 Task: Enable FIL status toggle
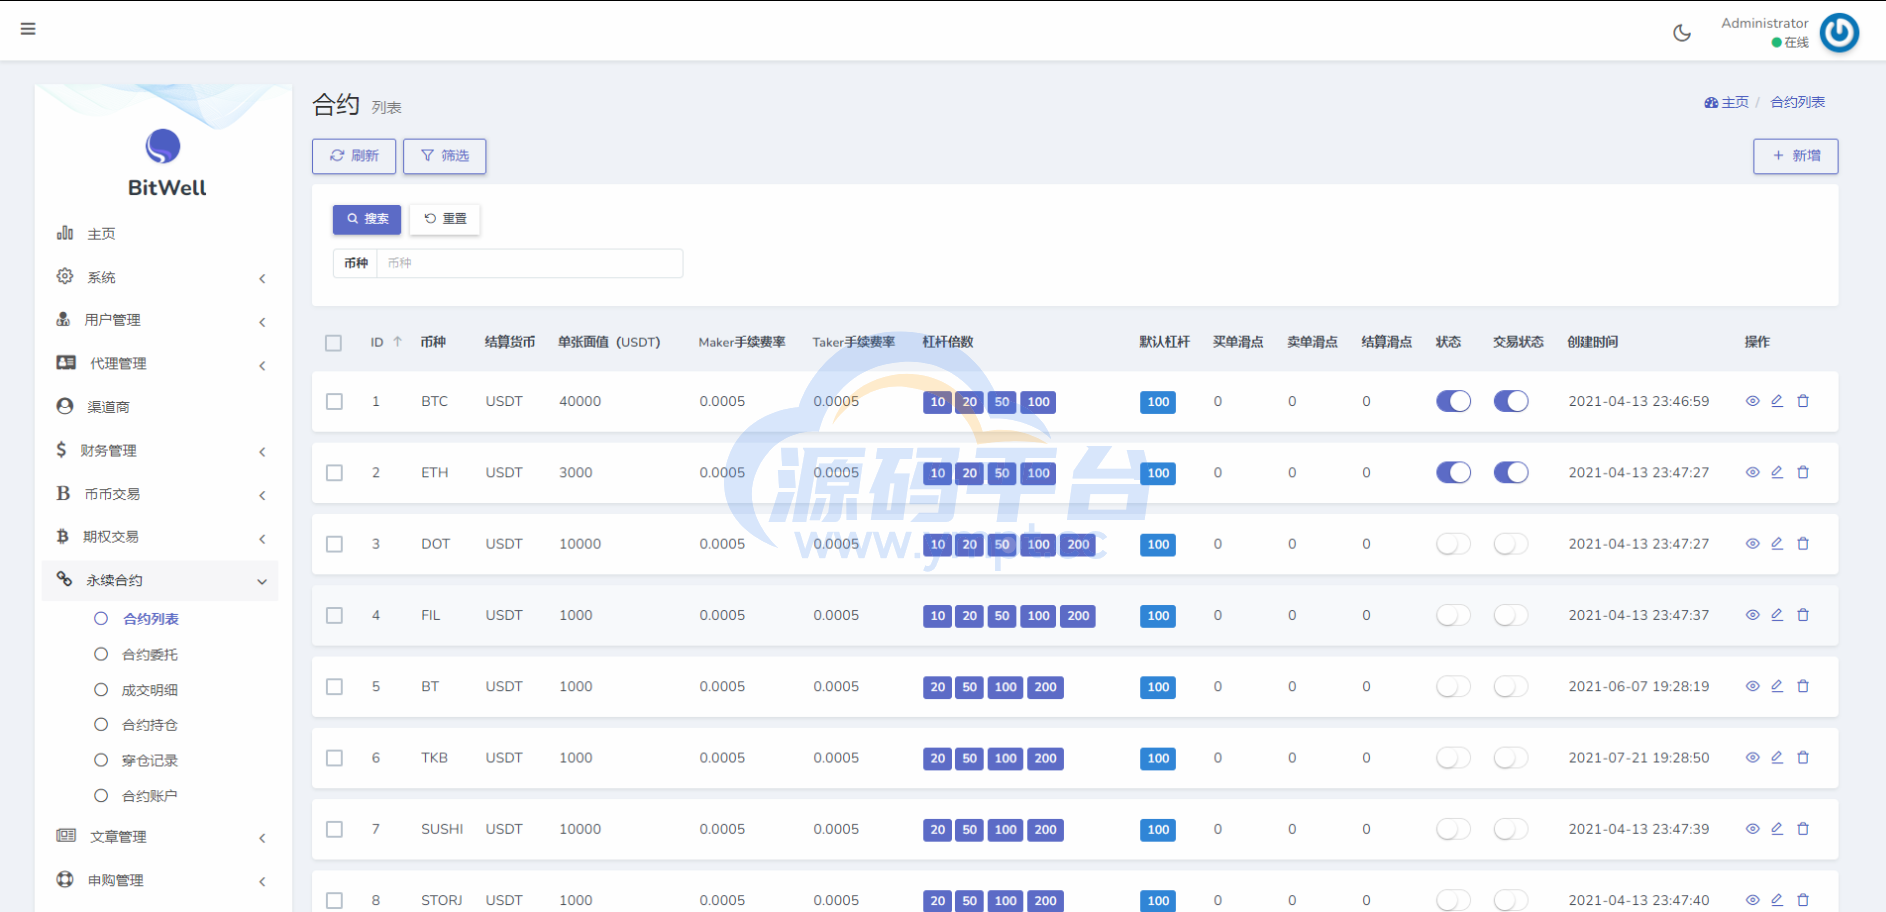[1453, 615]
